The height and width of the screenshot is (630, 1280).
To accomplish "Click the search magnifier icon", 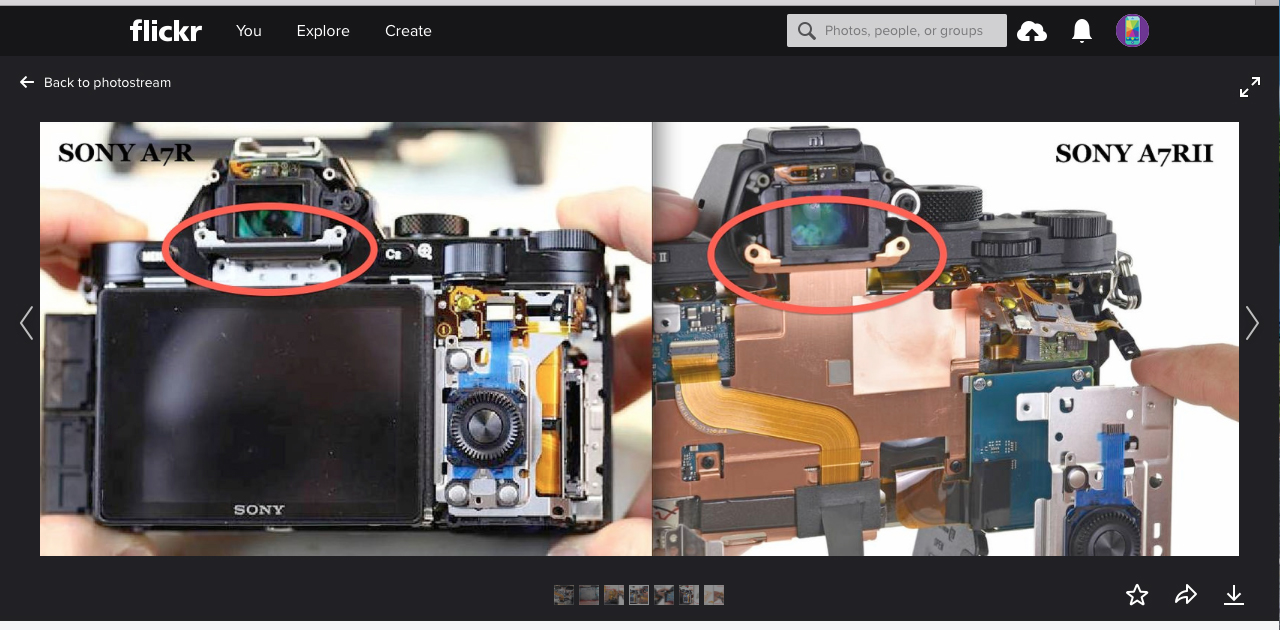I will (807, 31).
